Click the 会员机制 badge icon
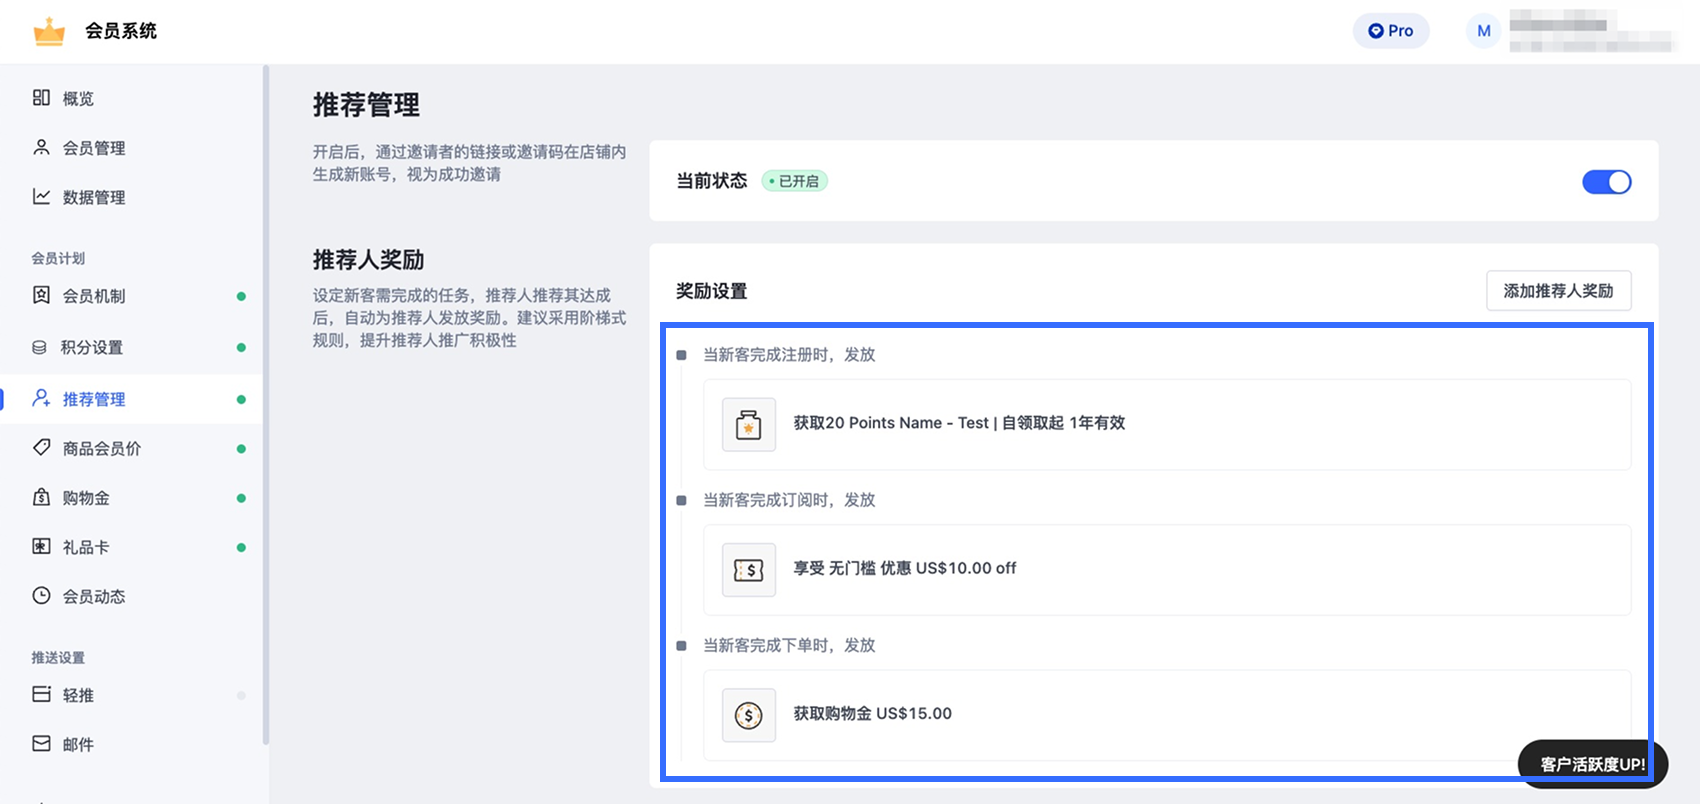Viewport: 1700px width, 804px height. pos(41,296)
